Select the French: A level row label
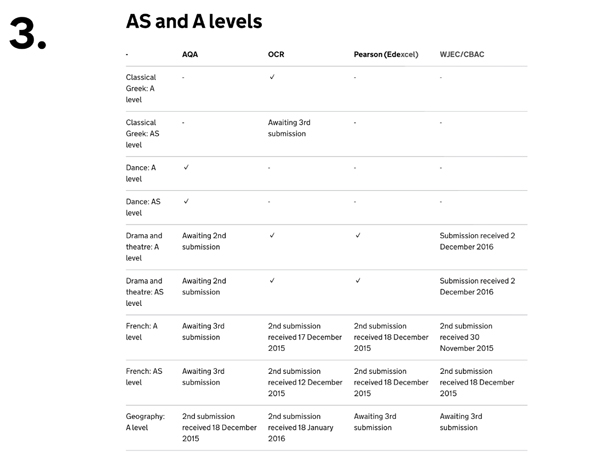Viewport: 600px width, 453px height. 142,331
